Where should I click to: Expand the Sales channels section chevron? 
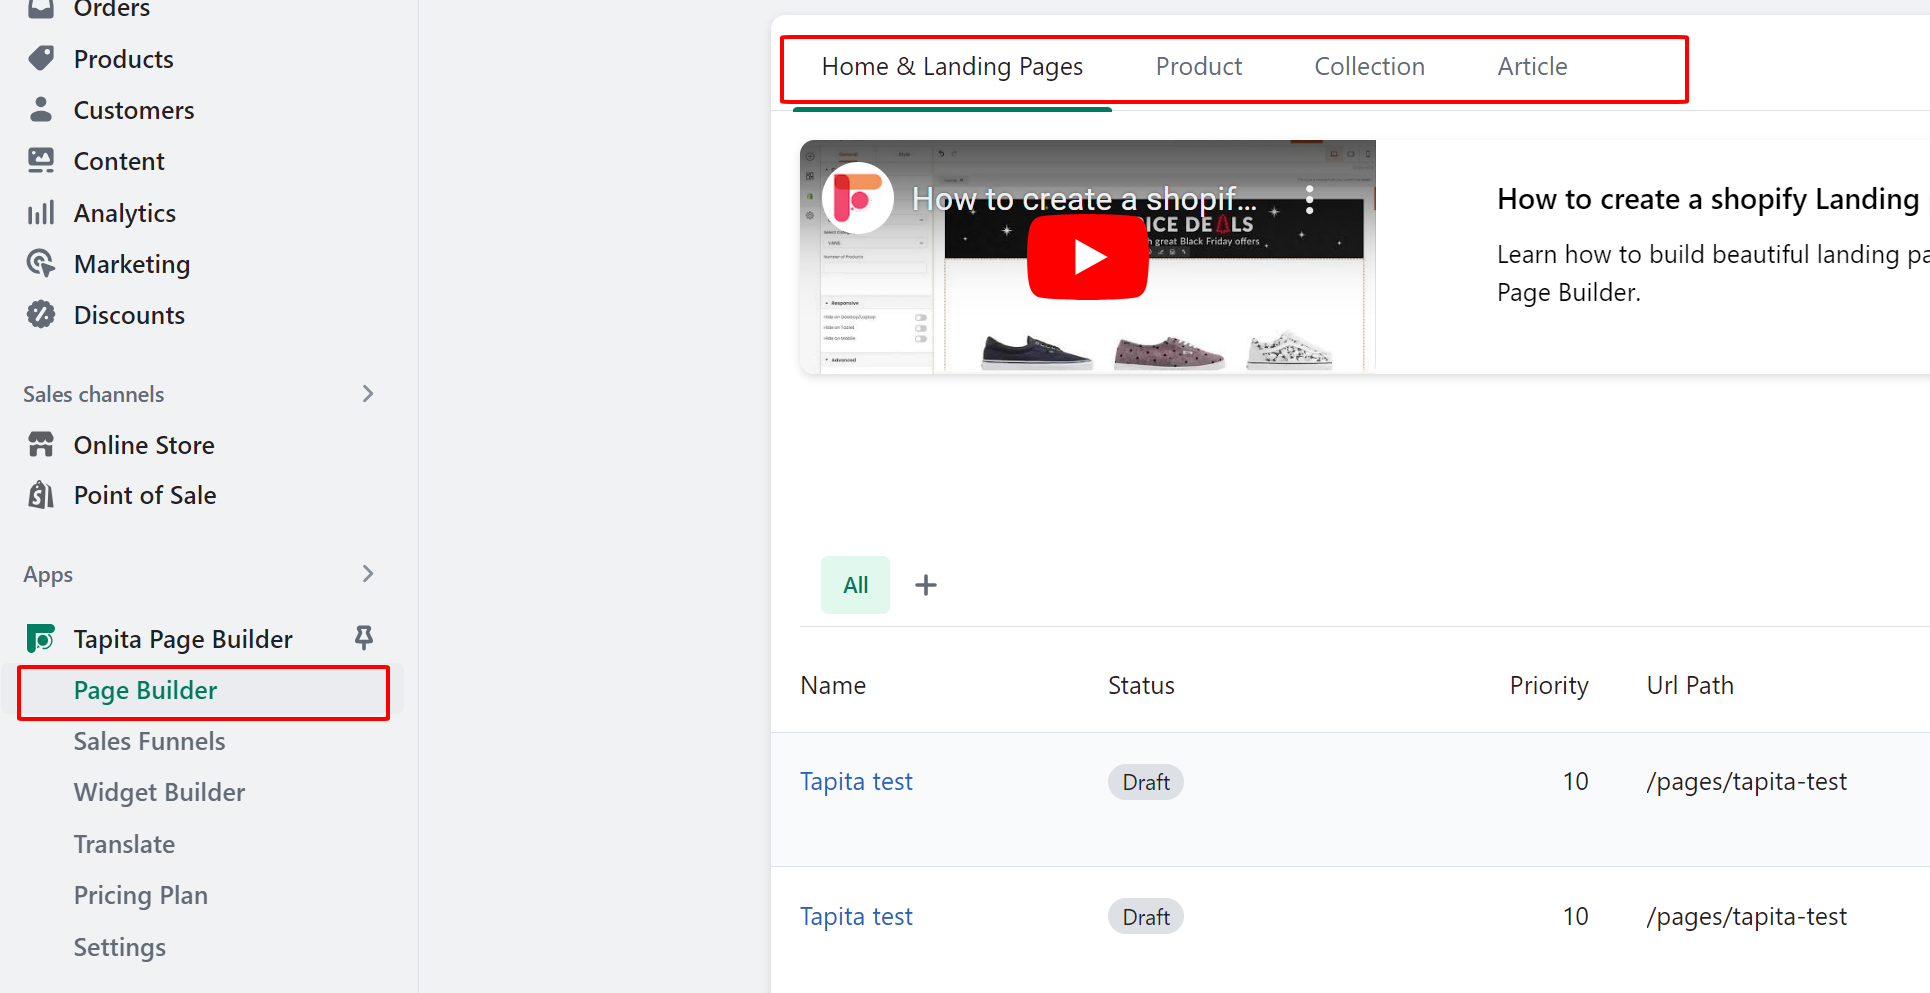point(368,394)
